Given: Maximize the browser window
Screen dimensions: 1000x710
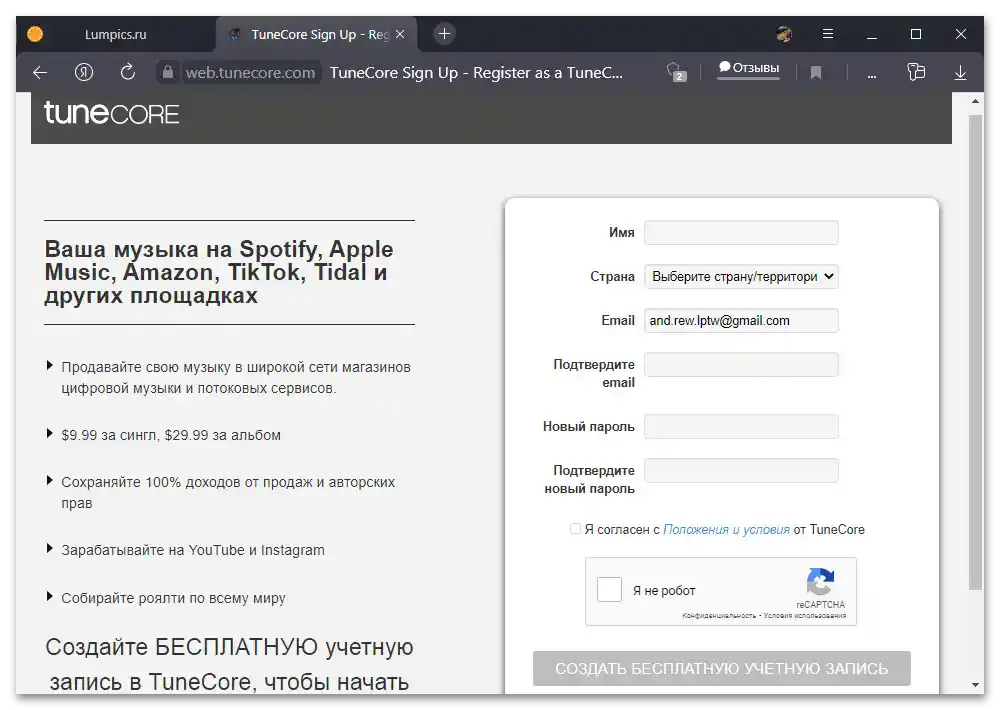Looking at the screenshot, I should [916, 34].
